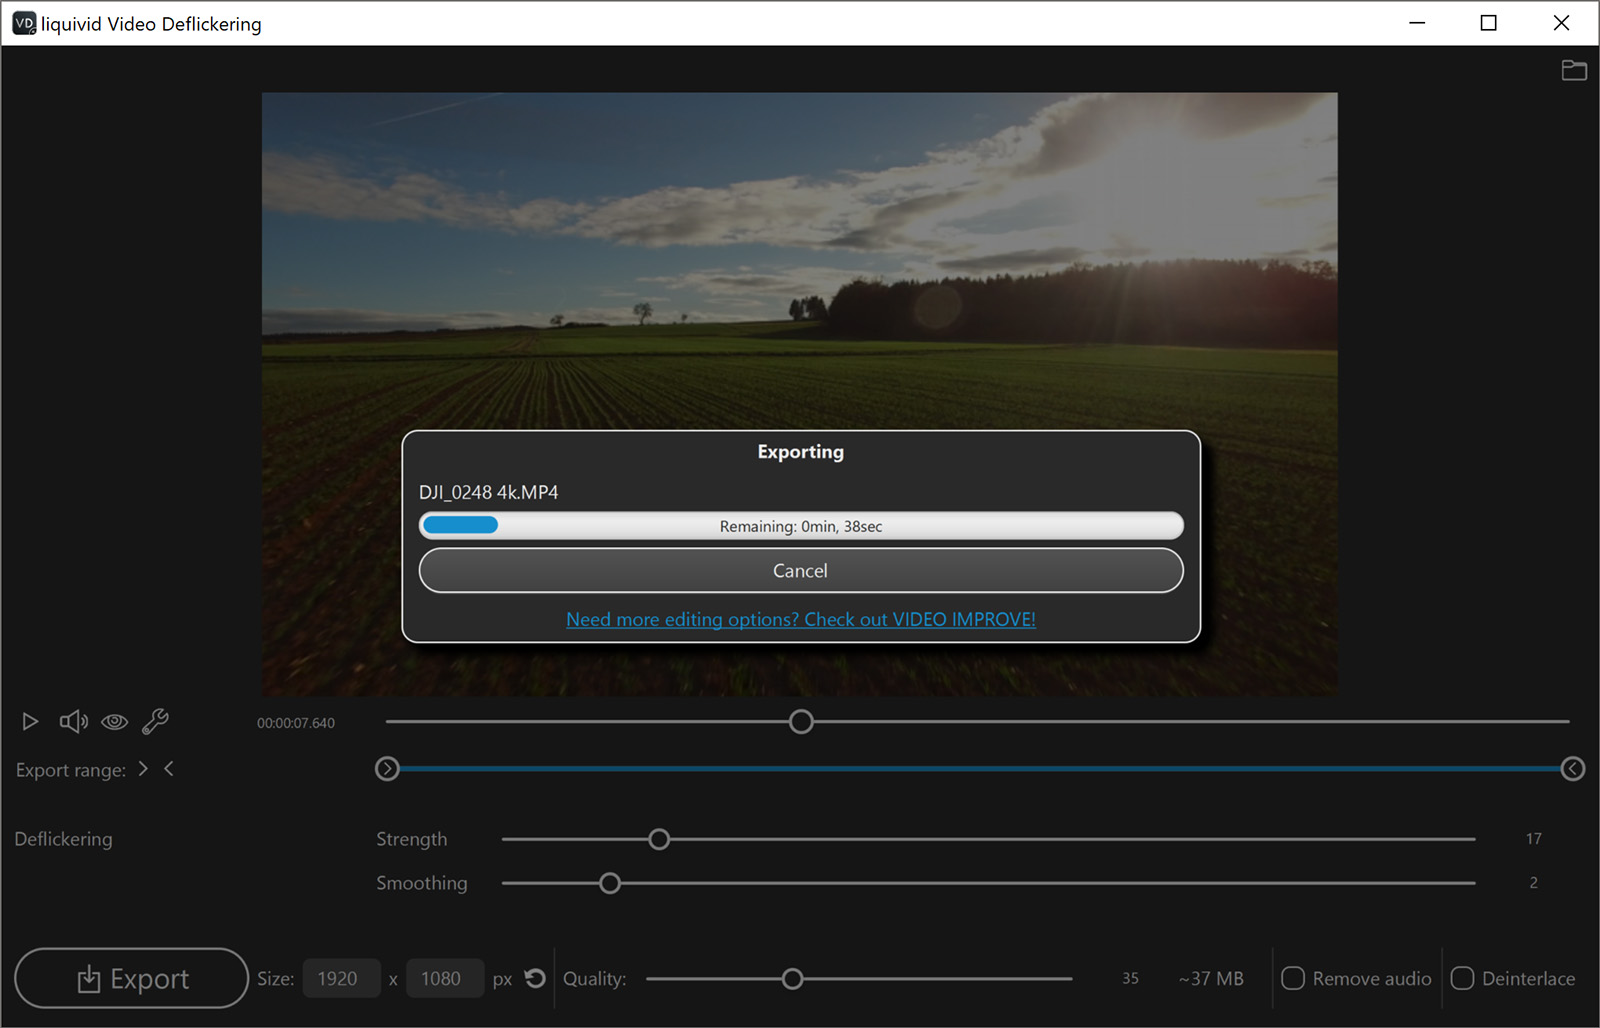
Task: Set export range start with the right-arrow icon
Action: click(x=143, y=769)
